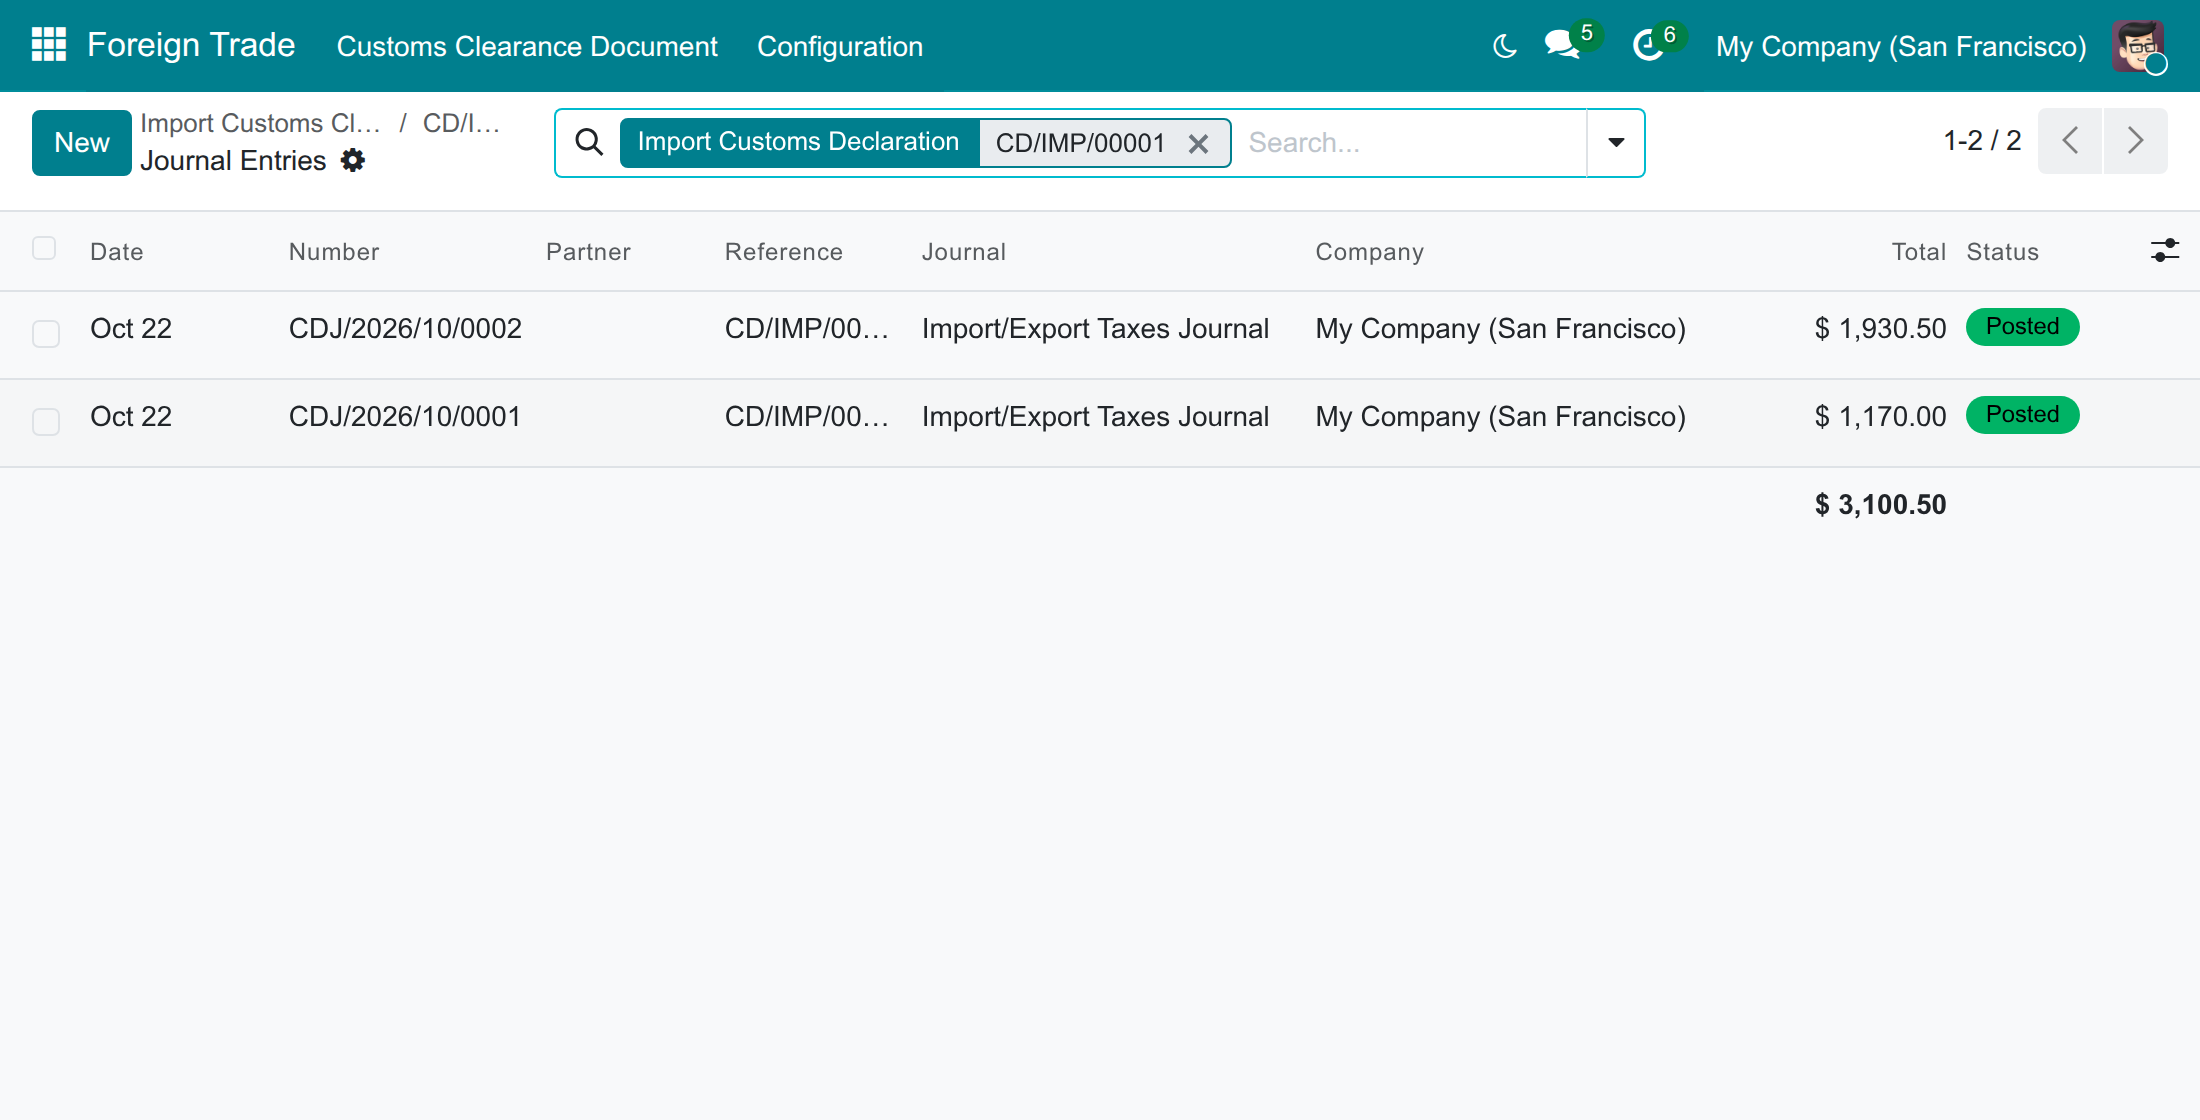Open optional columns adjustment icon
2200x1120 pixels.
pos(2164,251)
